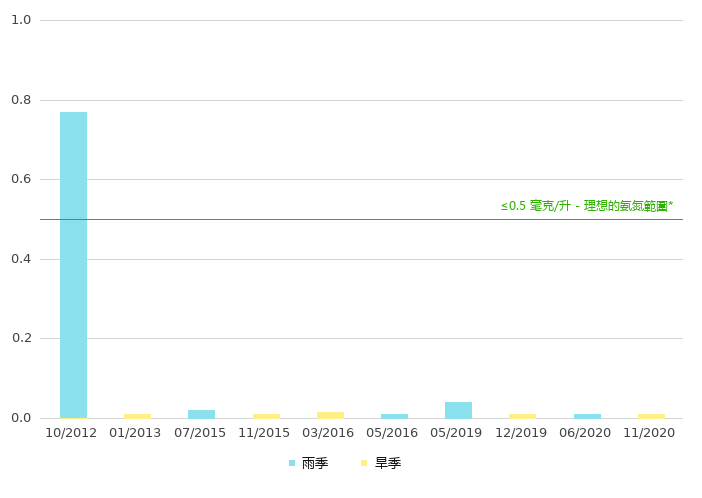Select the cyan bar above 06/2020
Image resolution: width=702 pixels, height=498 pixels.
pyautogui.click(x=587, y=415)
